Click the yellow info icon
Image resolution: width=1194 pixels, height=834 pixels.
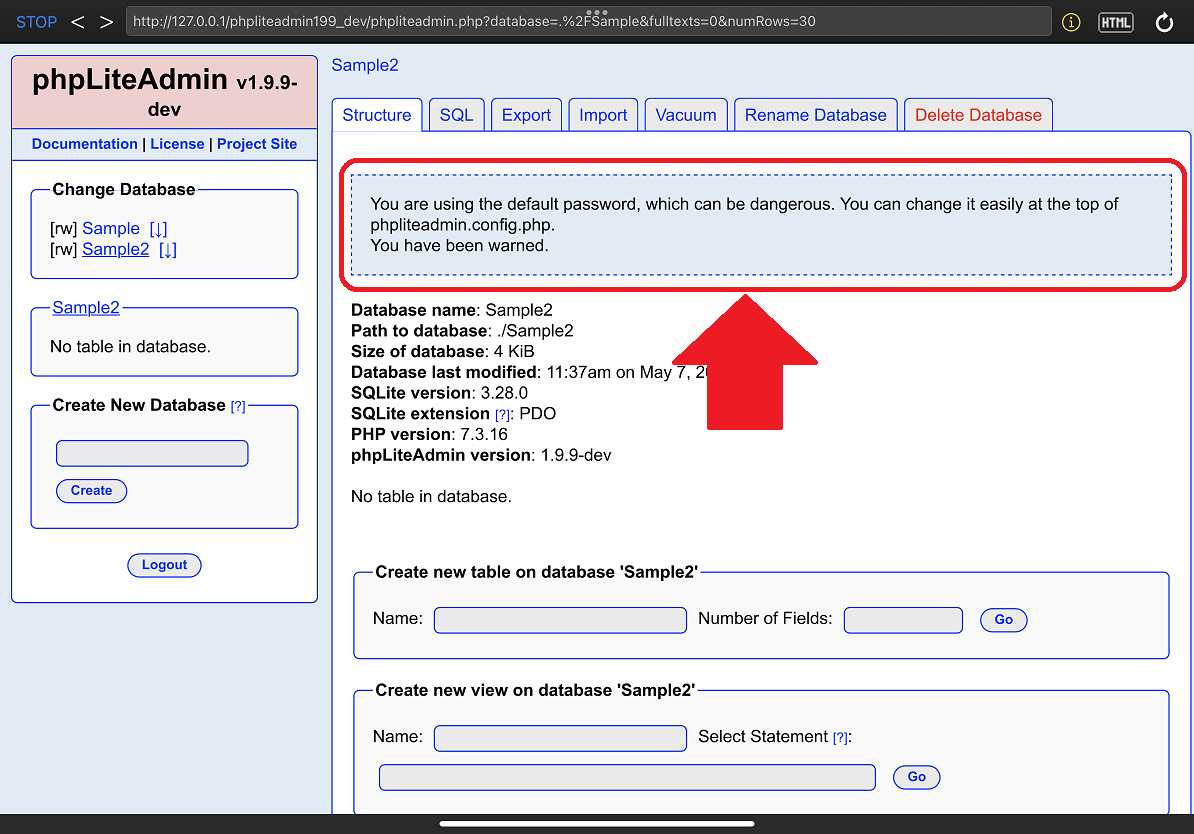[1071, 22]
